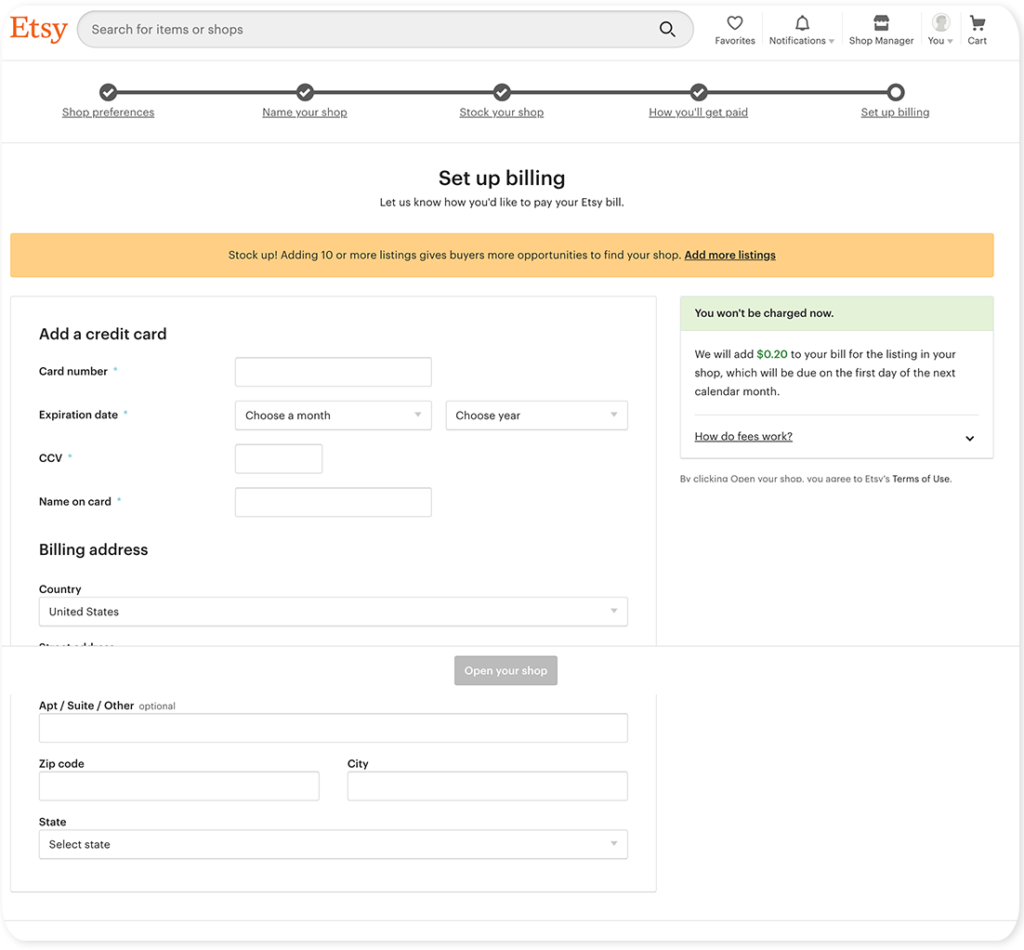Click the Card number field

click(333, 372)
